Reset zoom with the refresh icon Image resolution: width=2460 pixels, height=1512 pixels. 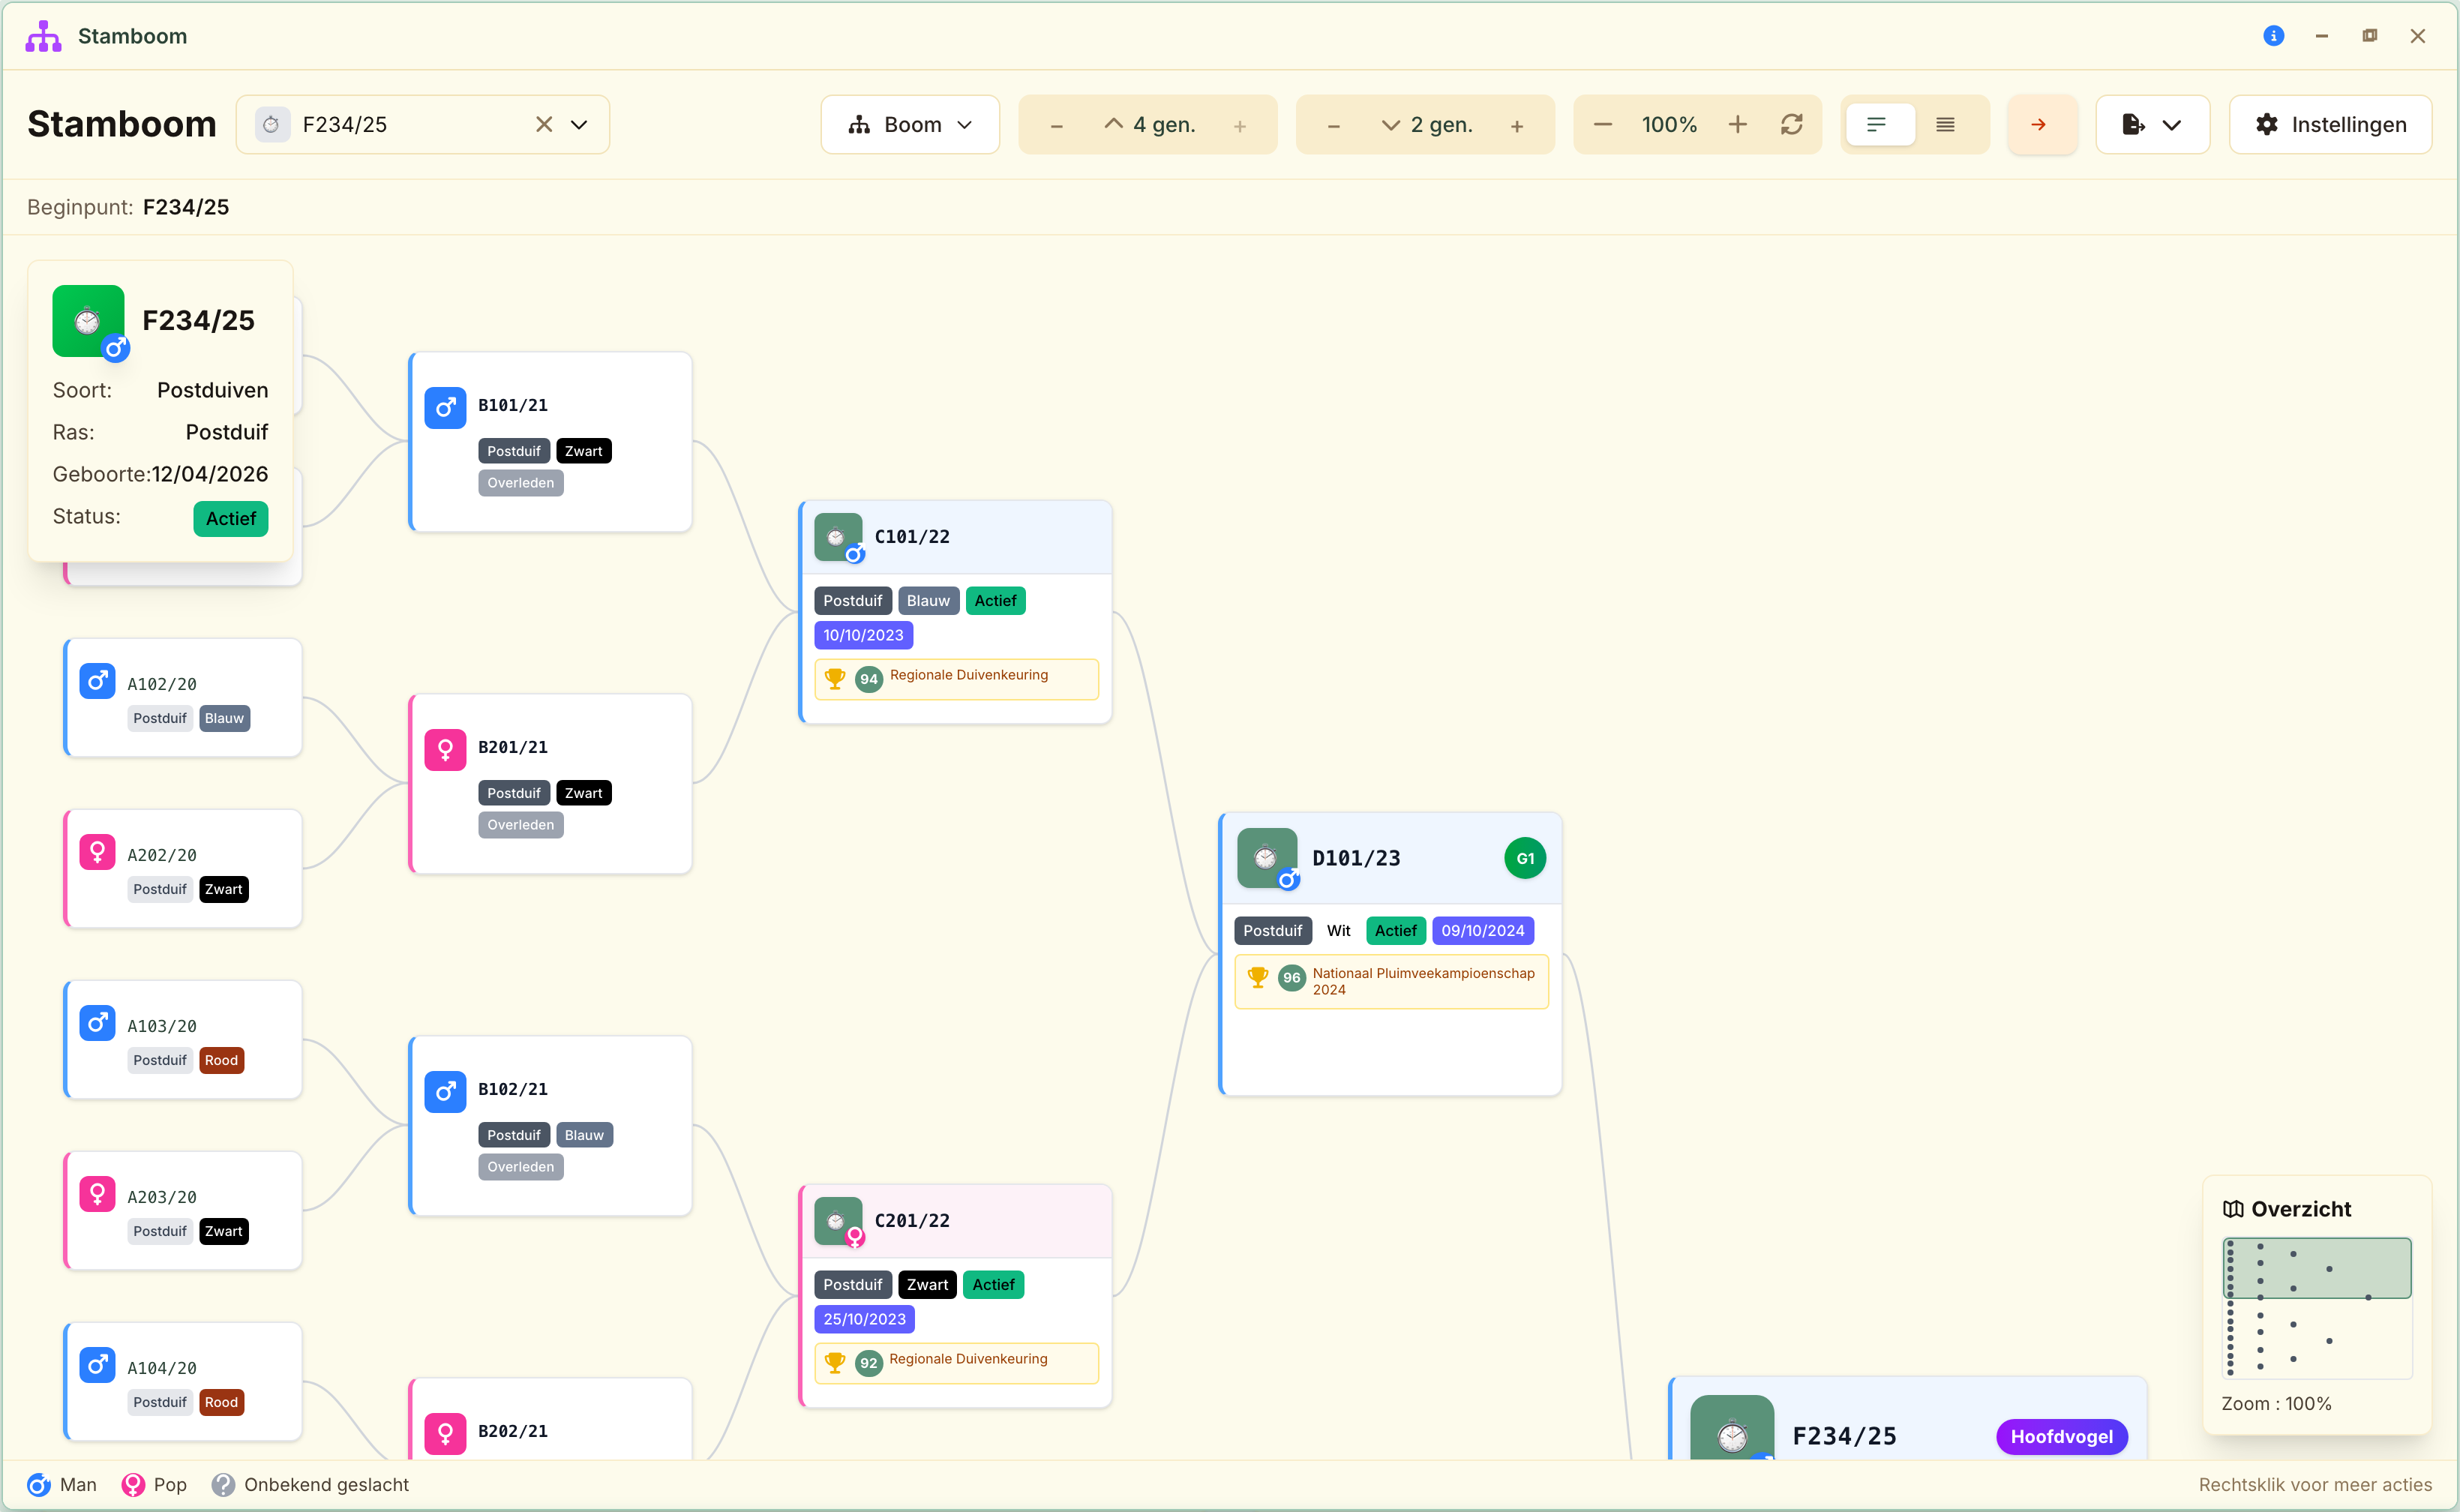[x=1792, y=124]
